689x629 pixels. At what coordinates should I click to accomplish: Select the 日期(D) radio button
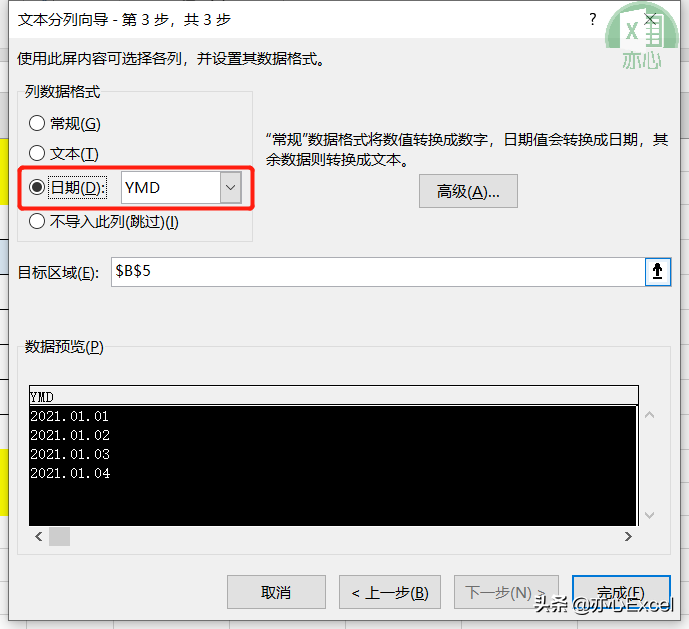pyautogui.click(x=37, y=188)
